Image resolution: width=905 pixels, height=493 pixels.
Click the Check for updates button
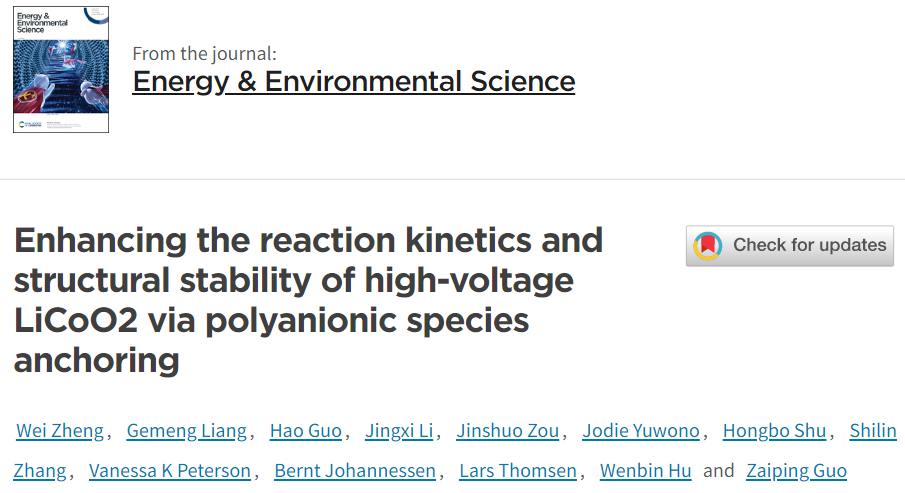pos(790,246)
